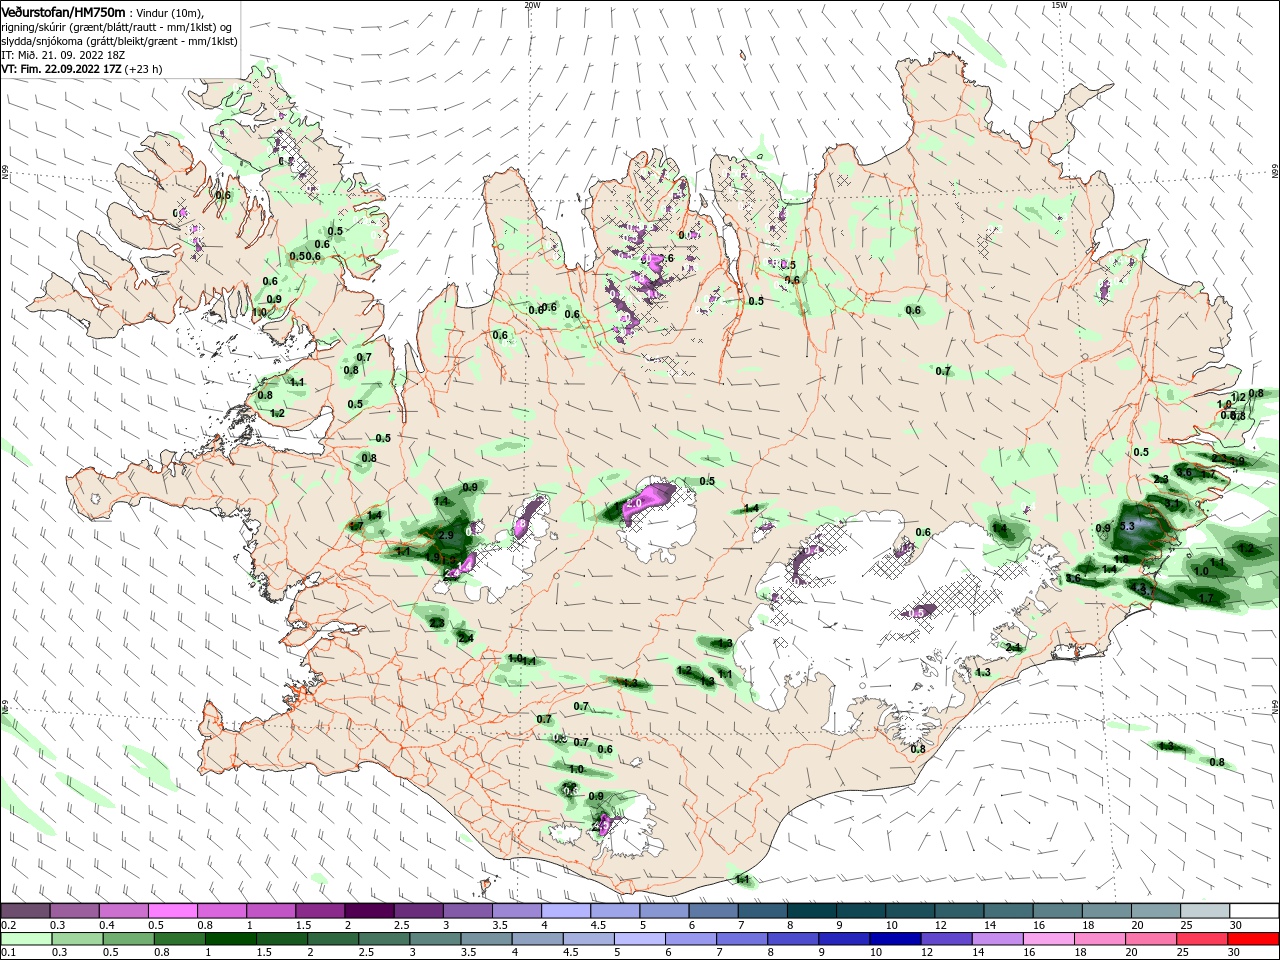Click the 5.3 precipitation value on the map
This screenshot has height=960, width=1280.
[x=1128, y=526]
